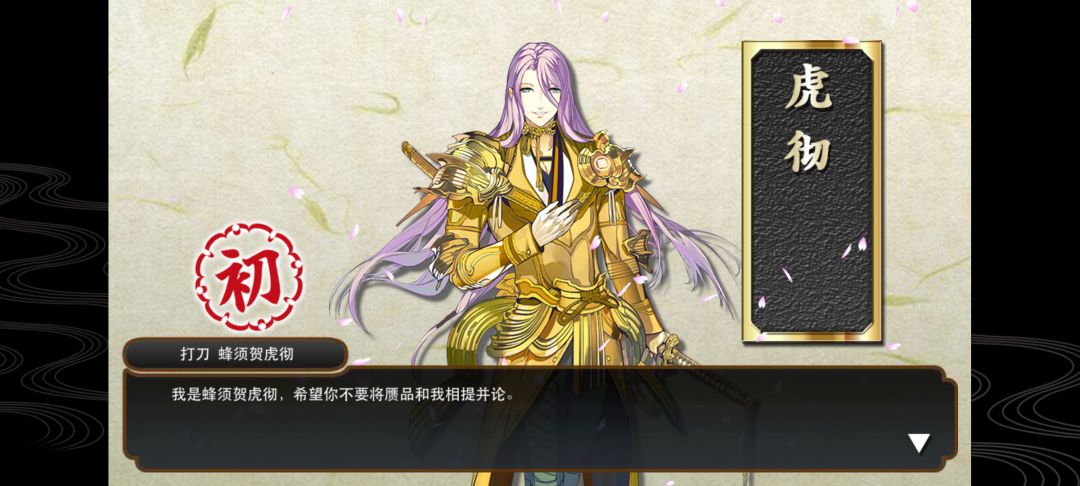Click the 虎 character on the plaque
This screenshot has height=486, width=1080.
coord(811,88)
